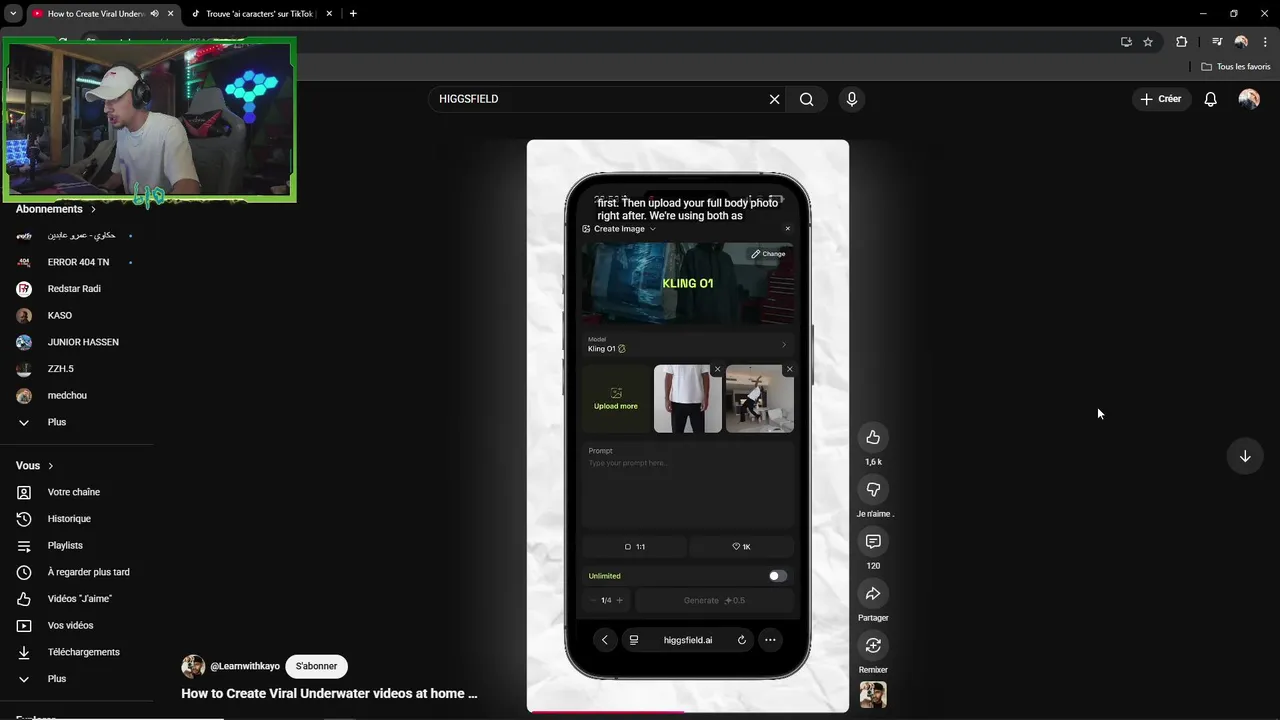Mute the YouTube tab audio icon
Image resolution: width=1280 pixels, height=720 pixels.
point(154,14)
